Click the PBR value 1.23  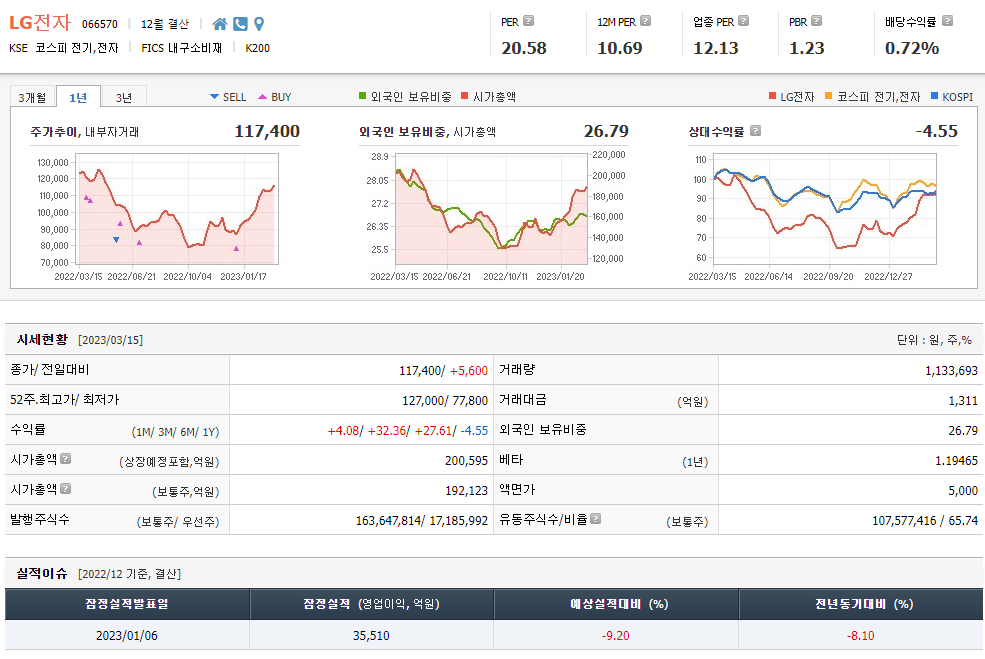click(807, 48)
